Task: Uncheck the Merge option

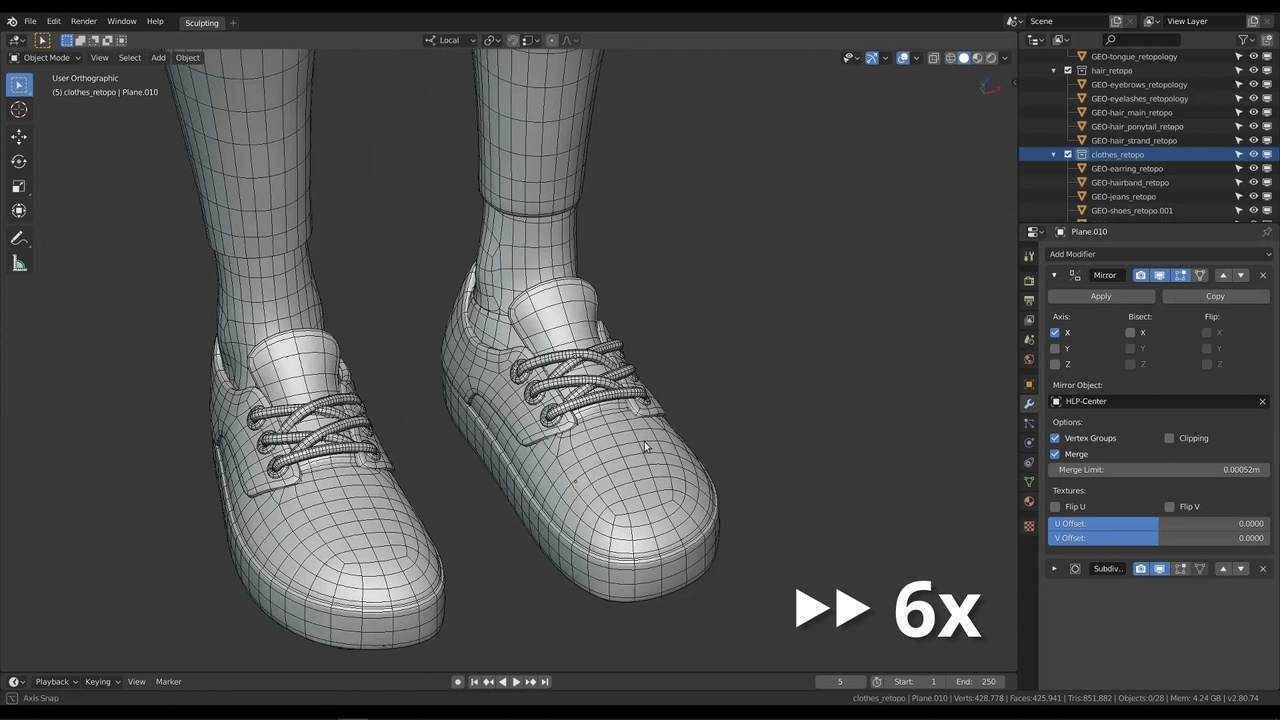Action: [x=1055, y=454]
